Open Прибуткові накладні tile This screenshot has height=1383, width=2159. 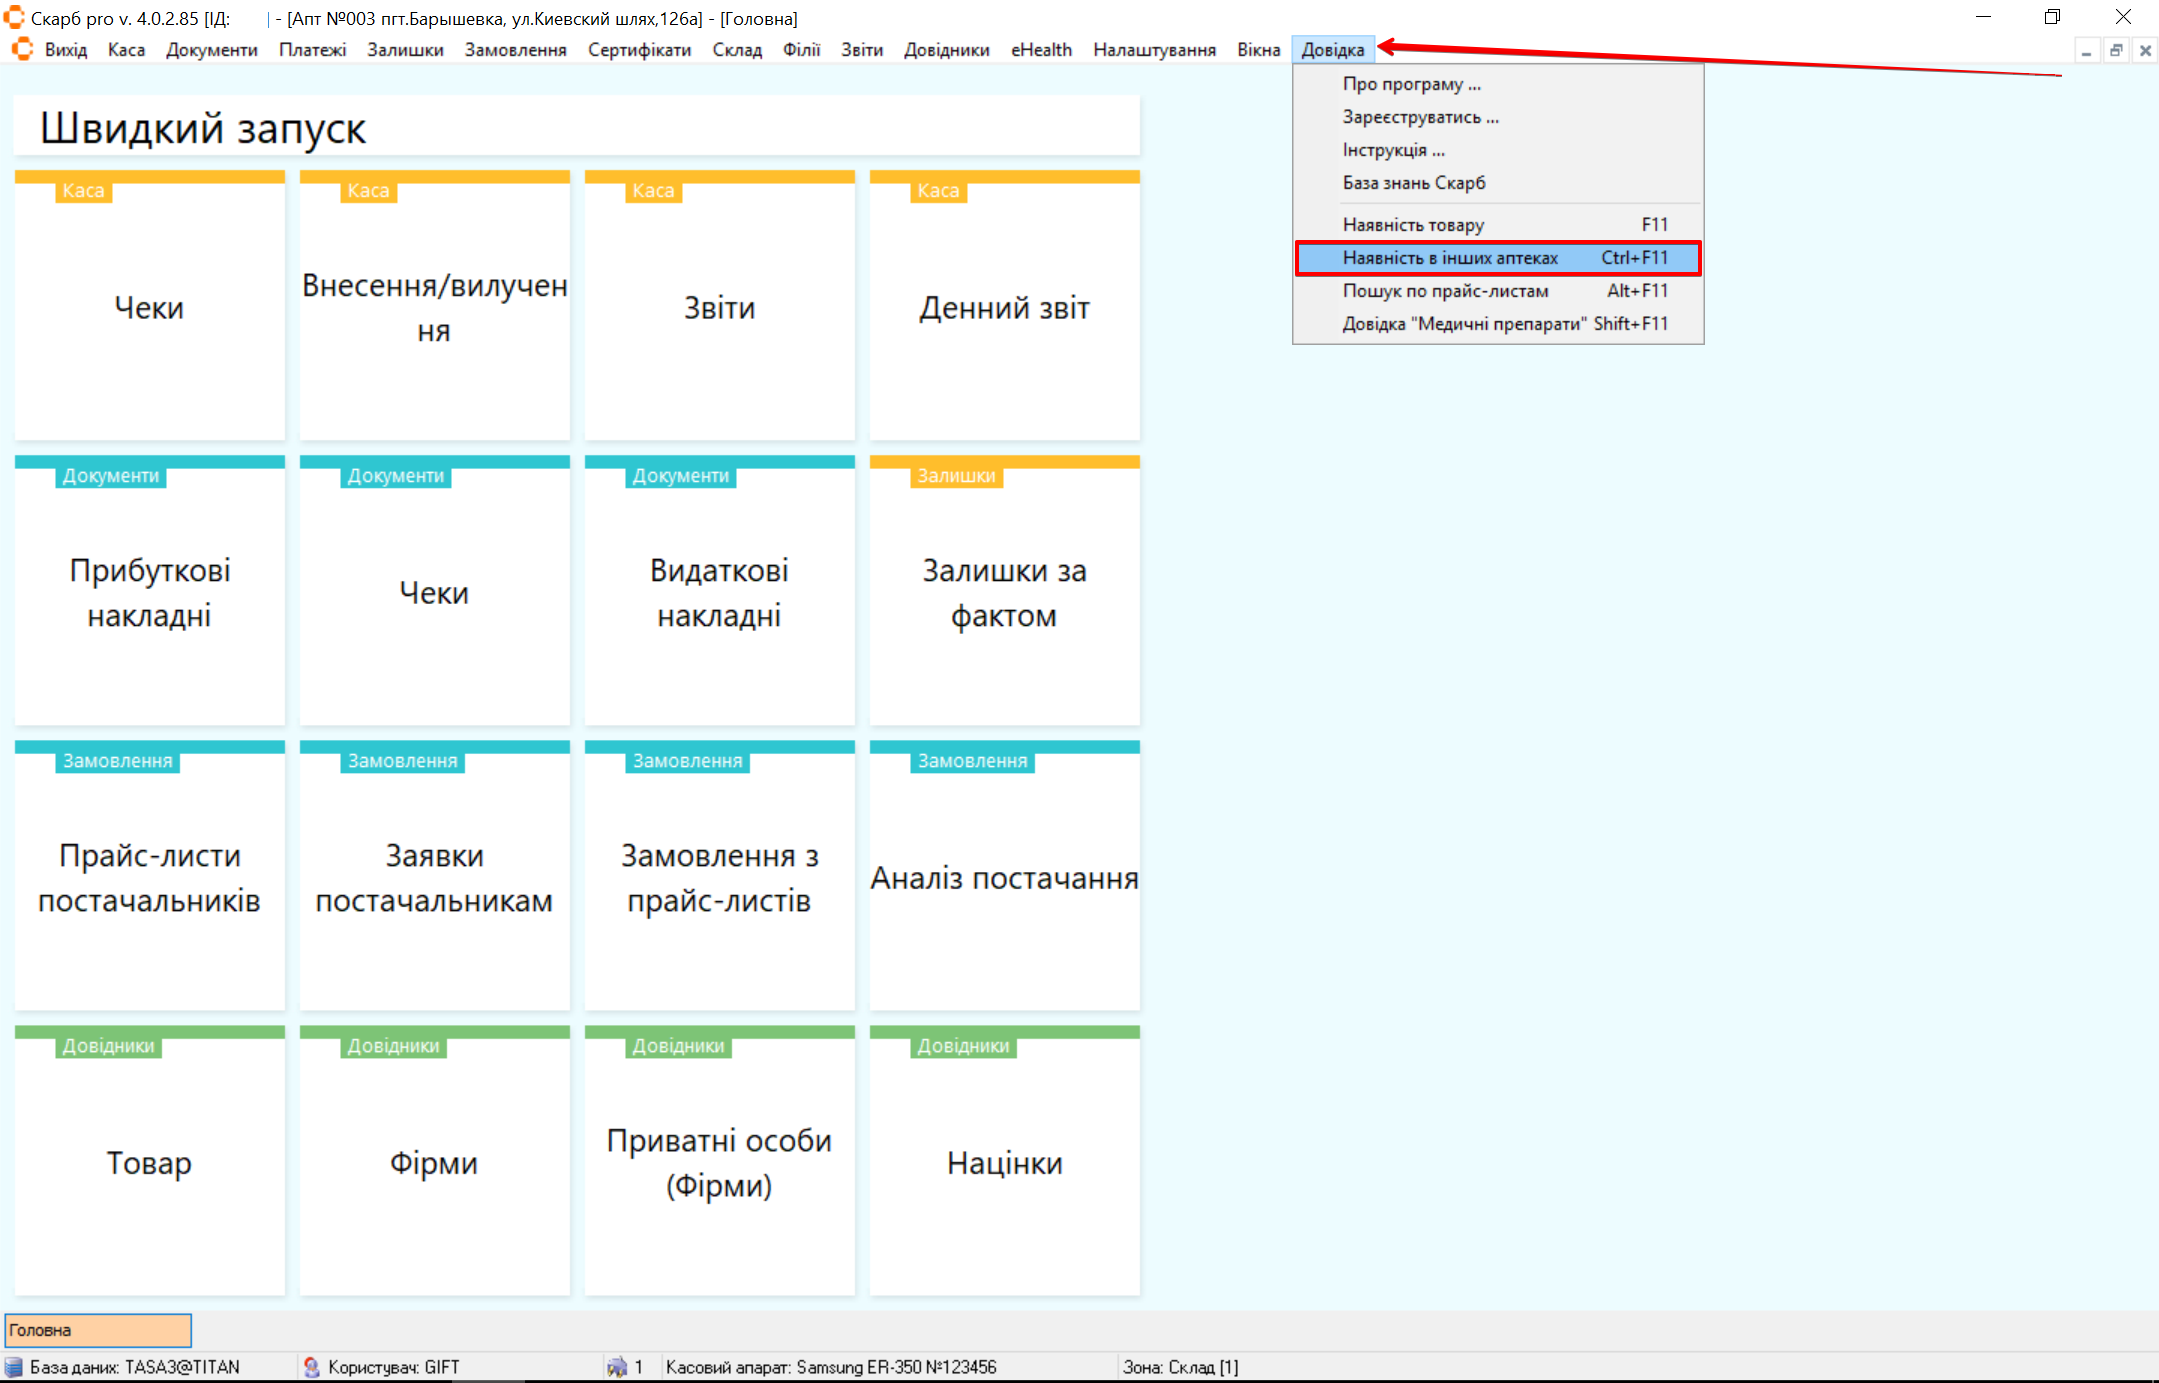(x=149, y=592)
